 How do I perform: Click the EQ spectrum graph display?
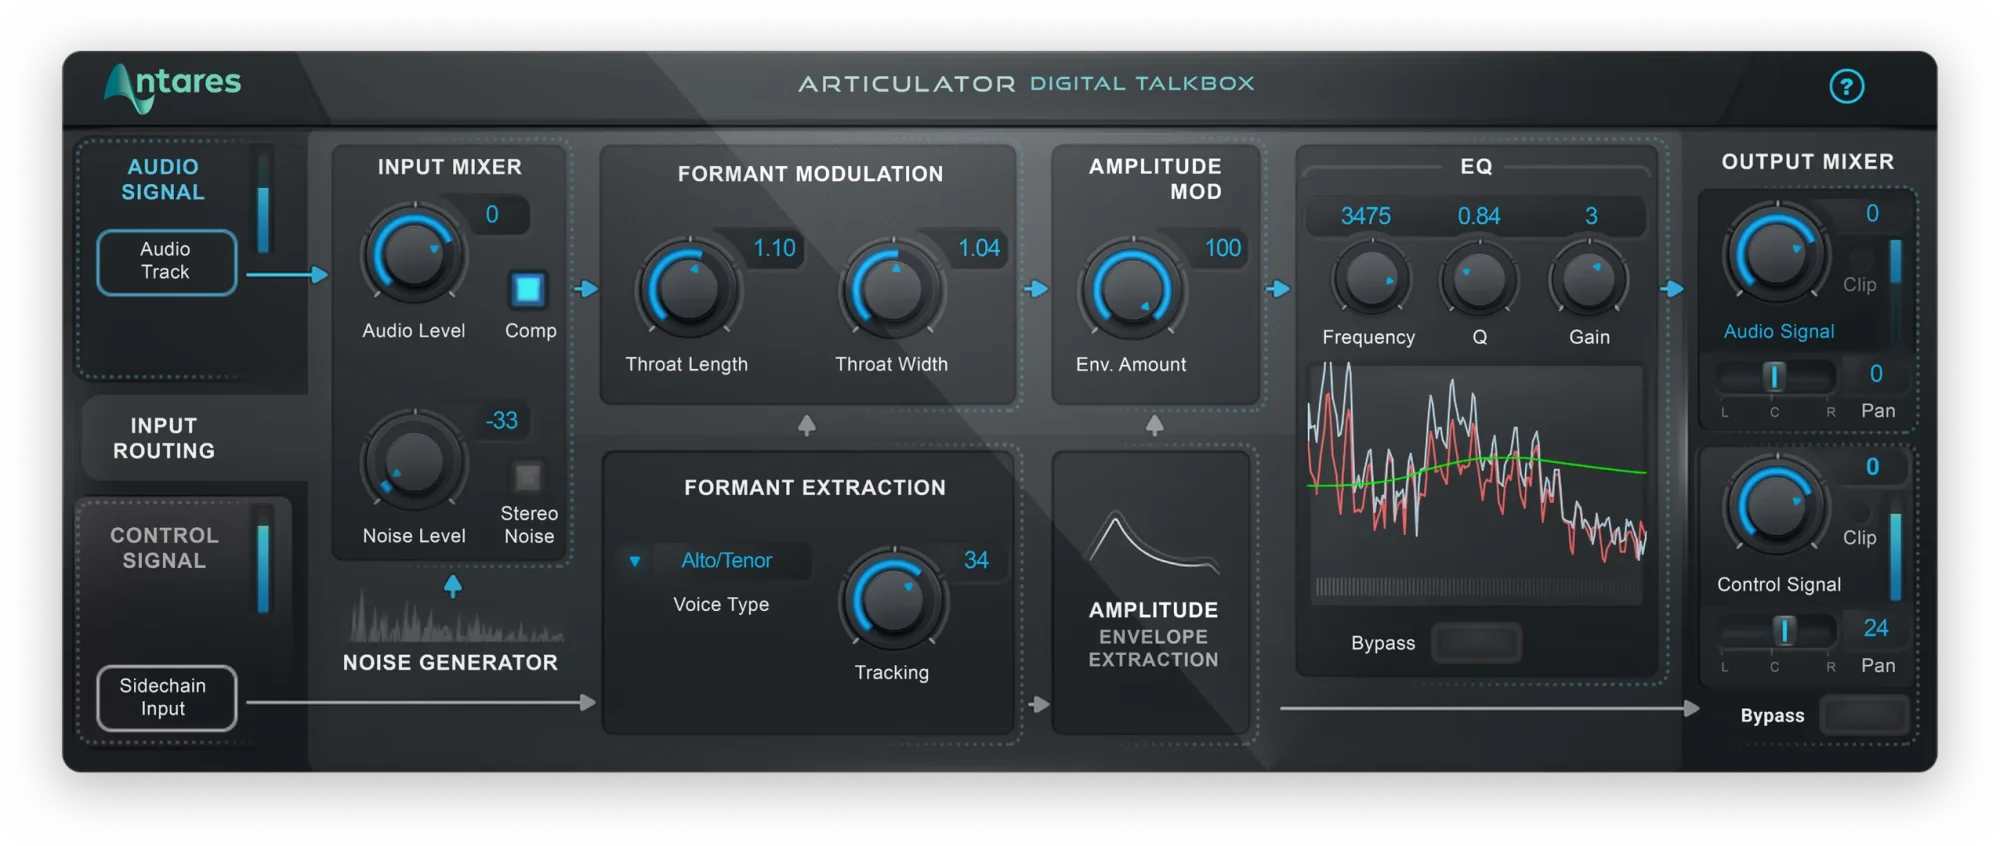pyautogui.click(x=1476, y=485)
